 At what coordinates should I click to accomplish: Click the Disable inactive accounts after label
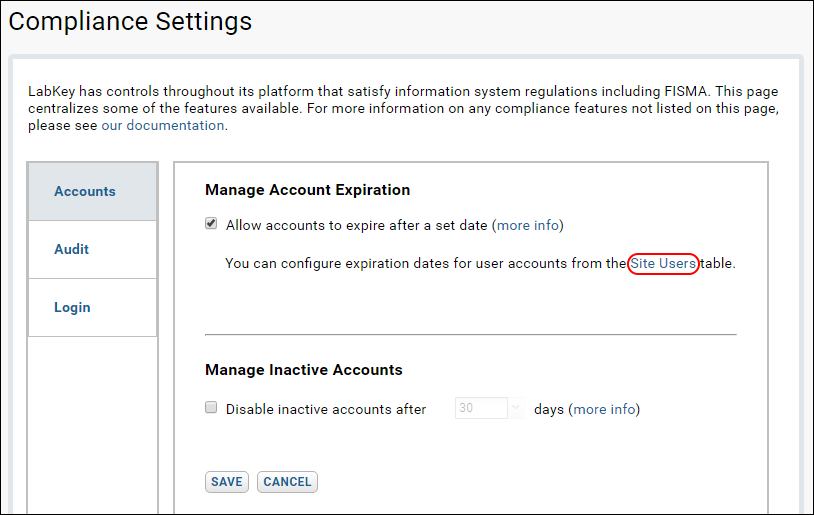[326, 409]
